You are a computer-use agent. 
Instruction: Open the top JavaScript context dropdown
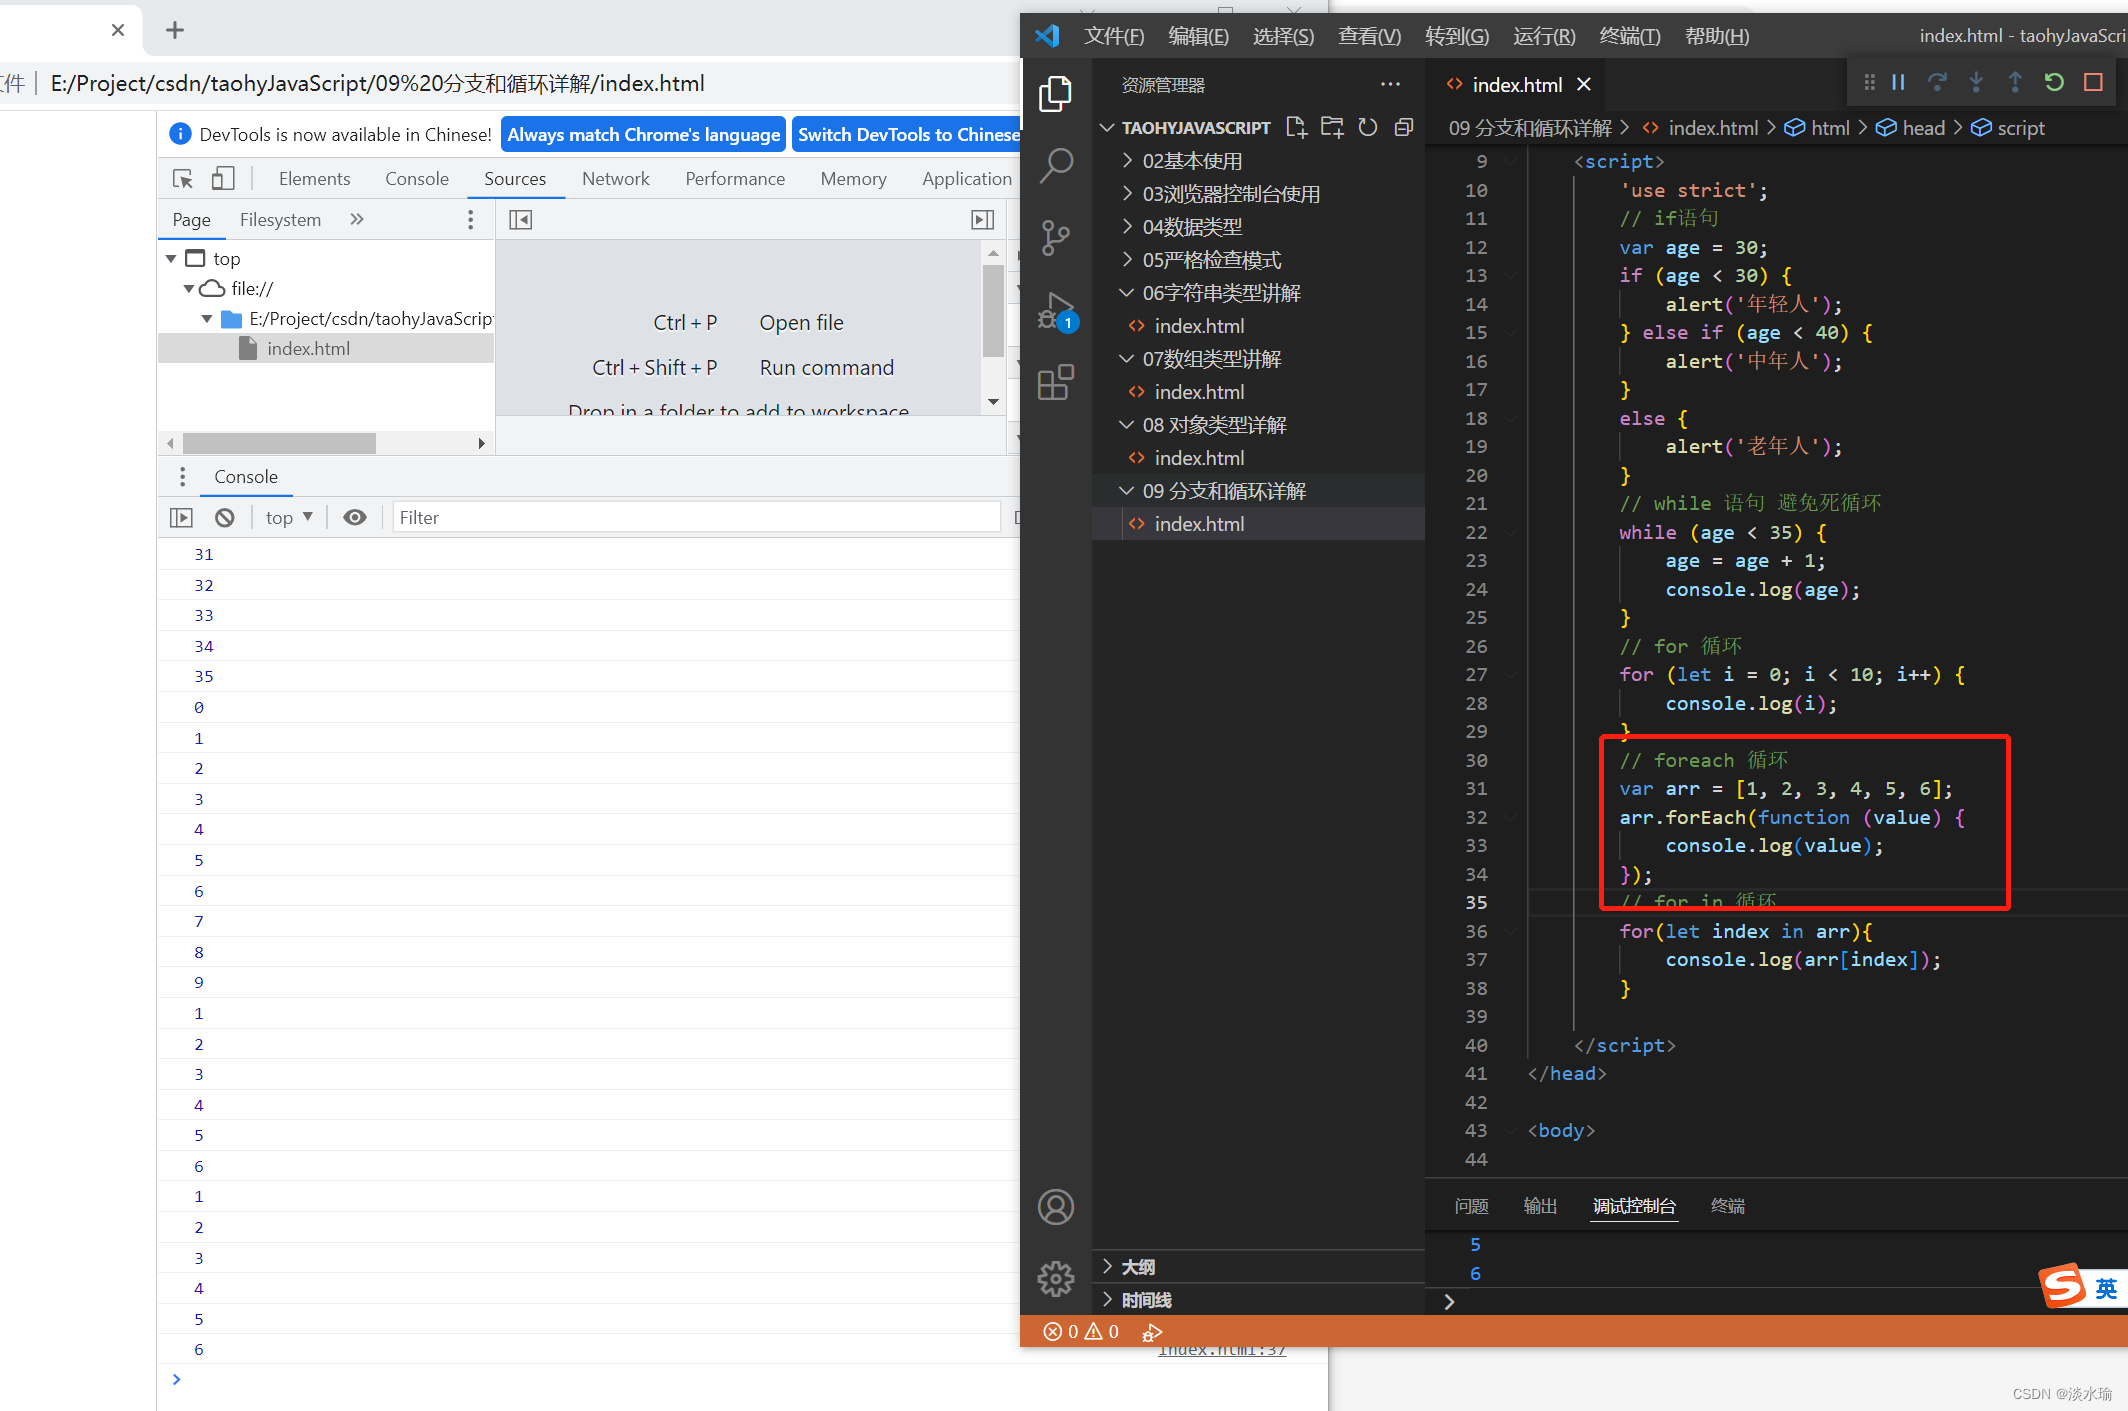tap(289, 517)
